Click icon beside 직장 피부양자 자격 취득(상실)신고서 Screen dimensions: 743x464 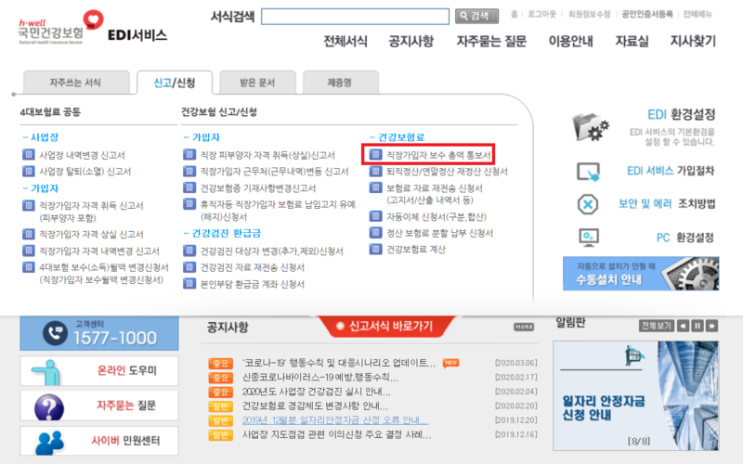coord(190,155)
